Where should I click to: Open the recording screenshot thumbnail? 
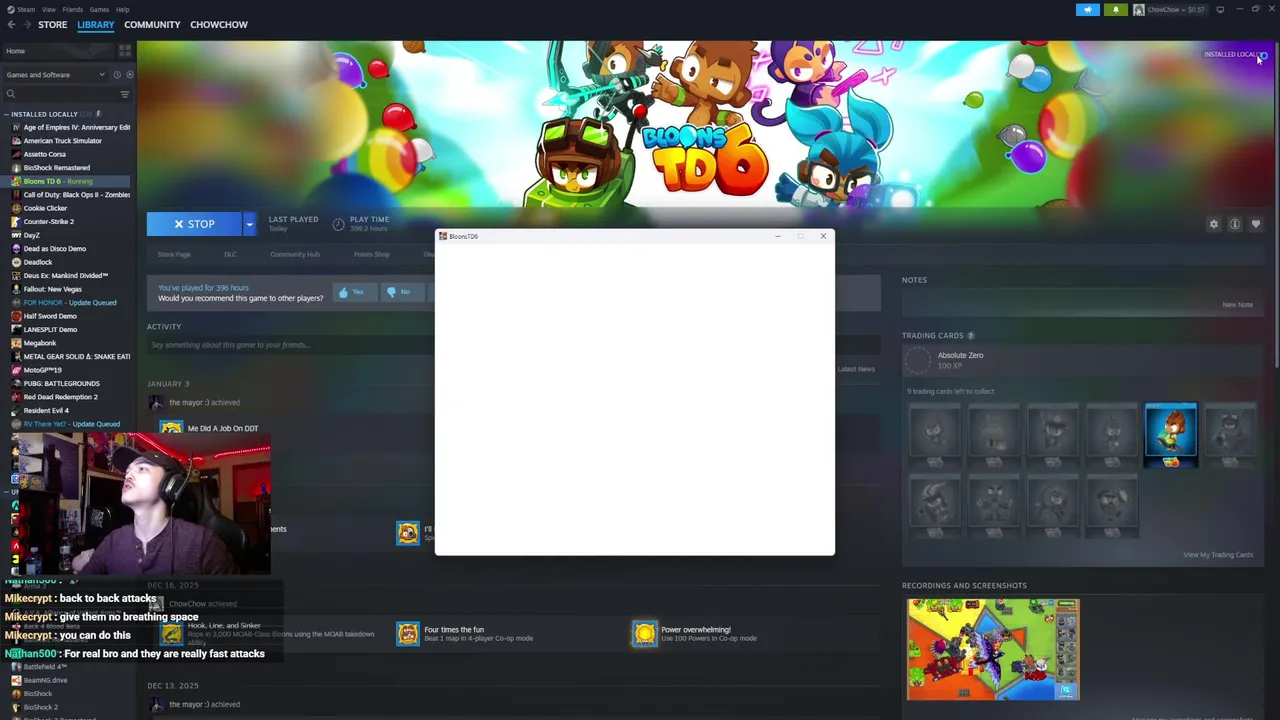click(993, 649)
